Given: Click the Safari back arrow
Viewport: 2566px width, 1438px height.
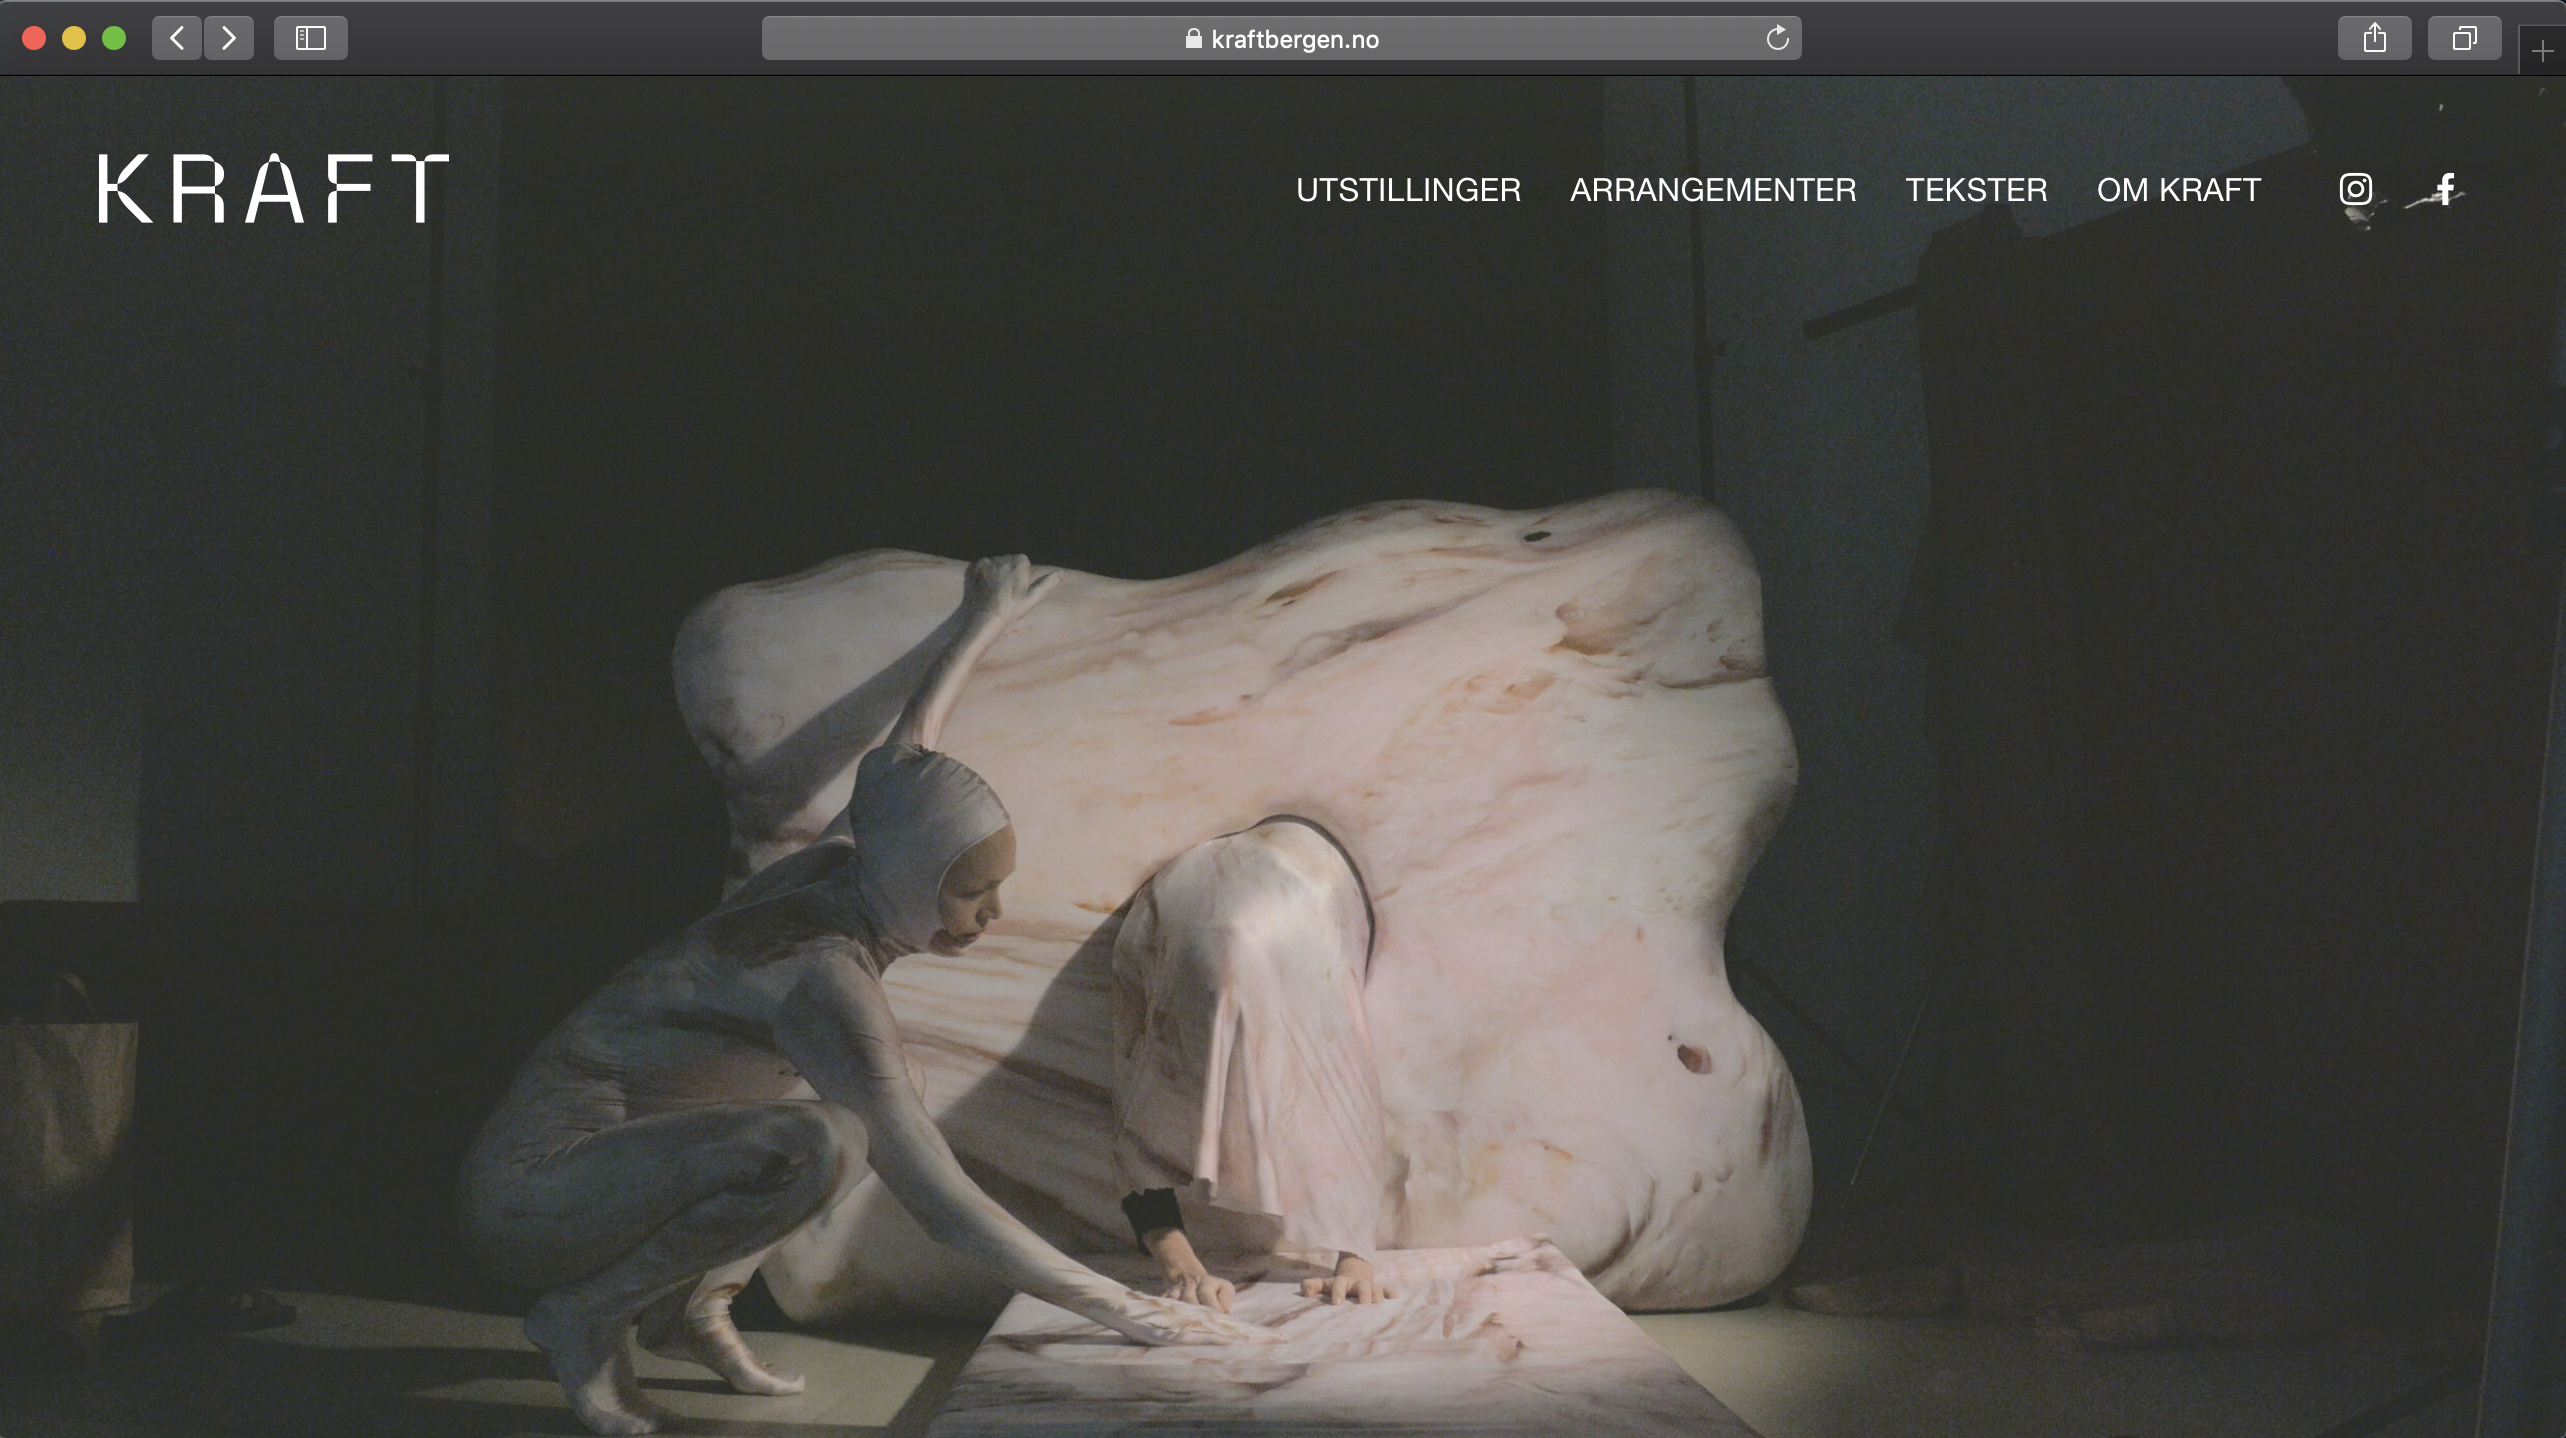Looking at the screenshot, I should pos(177,38).
